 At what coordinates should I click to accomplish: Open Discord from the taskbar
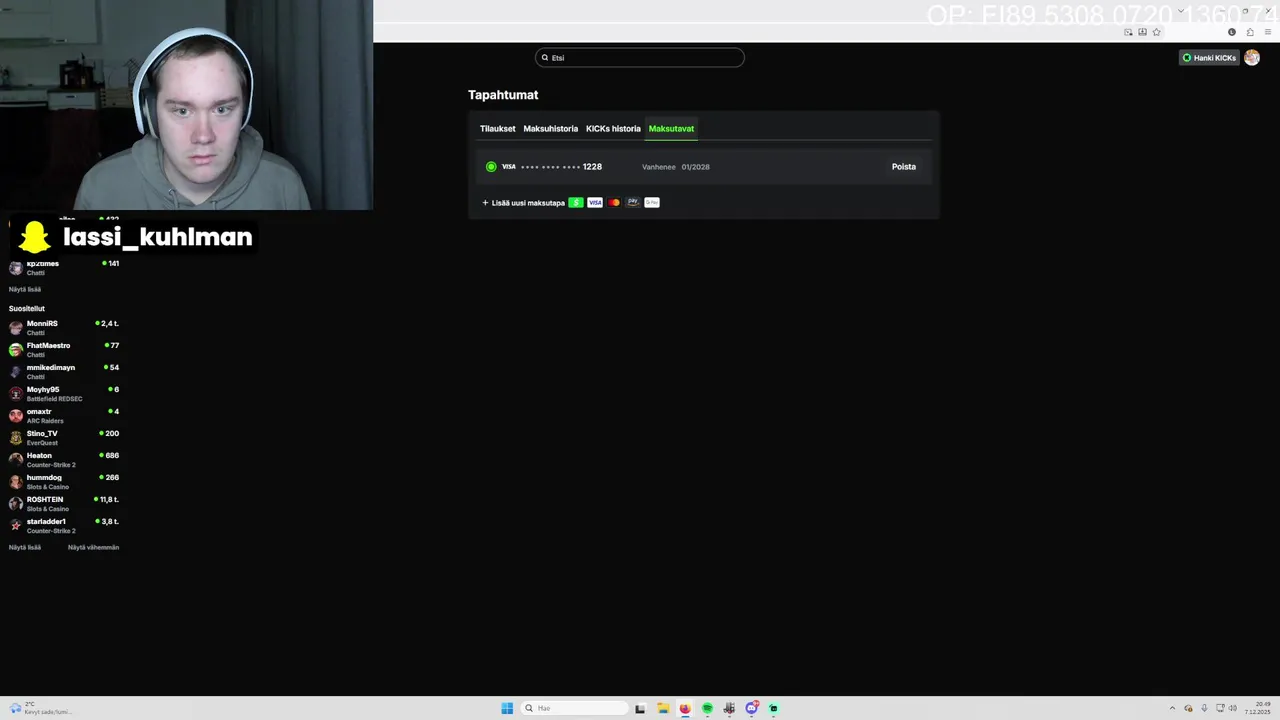coord(751,708)
